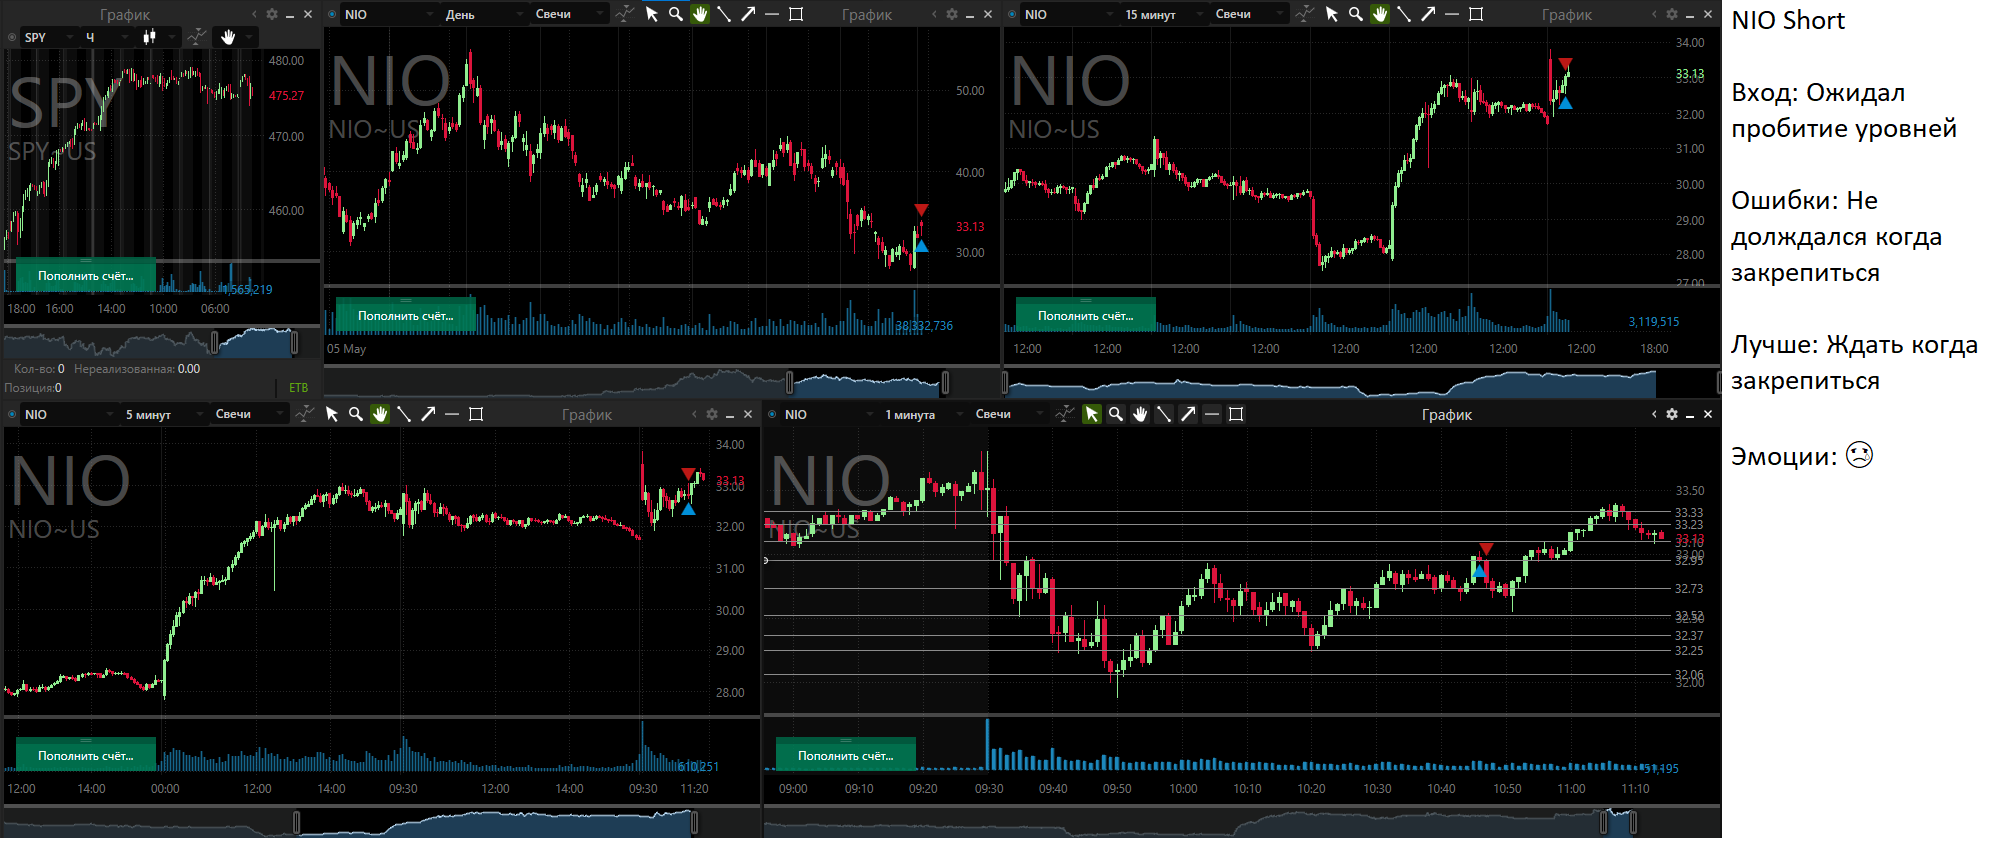Click left range handle of 5 минут chart scroller
The width and height of the screenshot is (1998, 842).
click(296, 822)
